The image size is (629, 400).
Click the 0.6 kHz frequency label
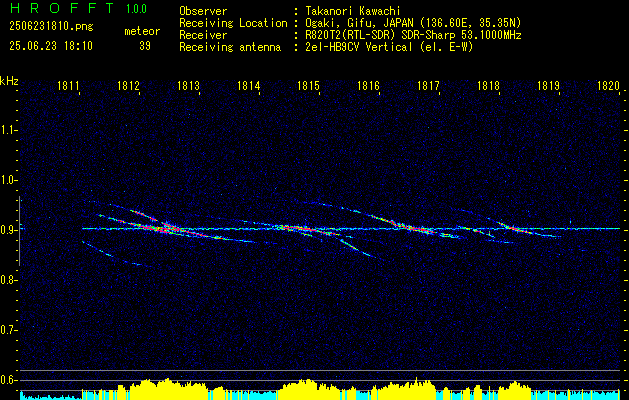pos(8,380)
